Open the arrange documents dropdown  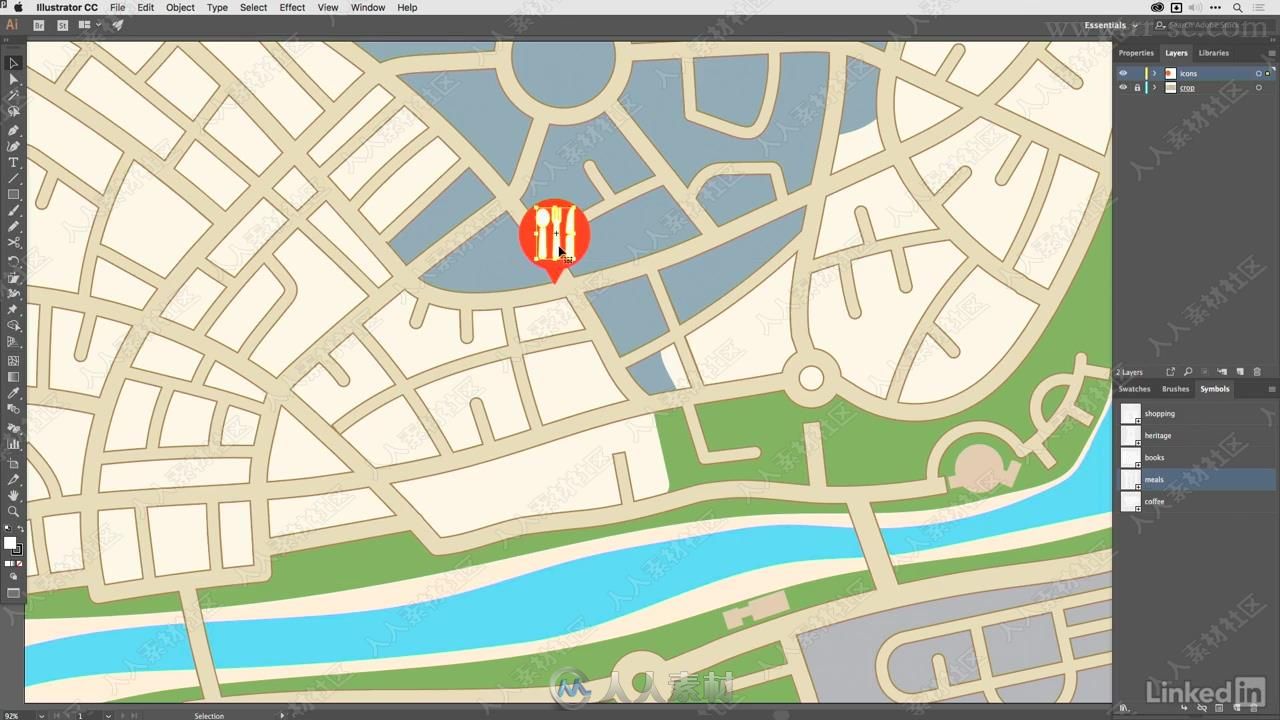pyautogui.click(x=89, y=25)
